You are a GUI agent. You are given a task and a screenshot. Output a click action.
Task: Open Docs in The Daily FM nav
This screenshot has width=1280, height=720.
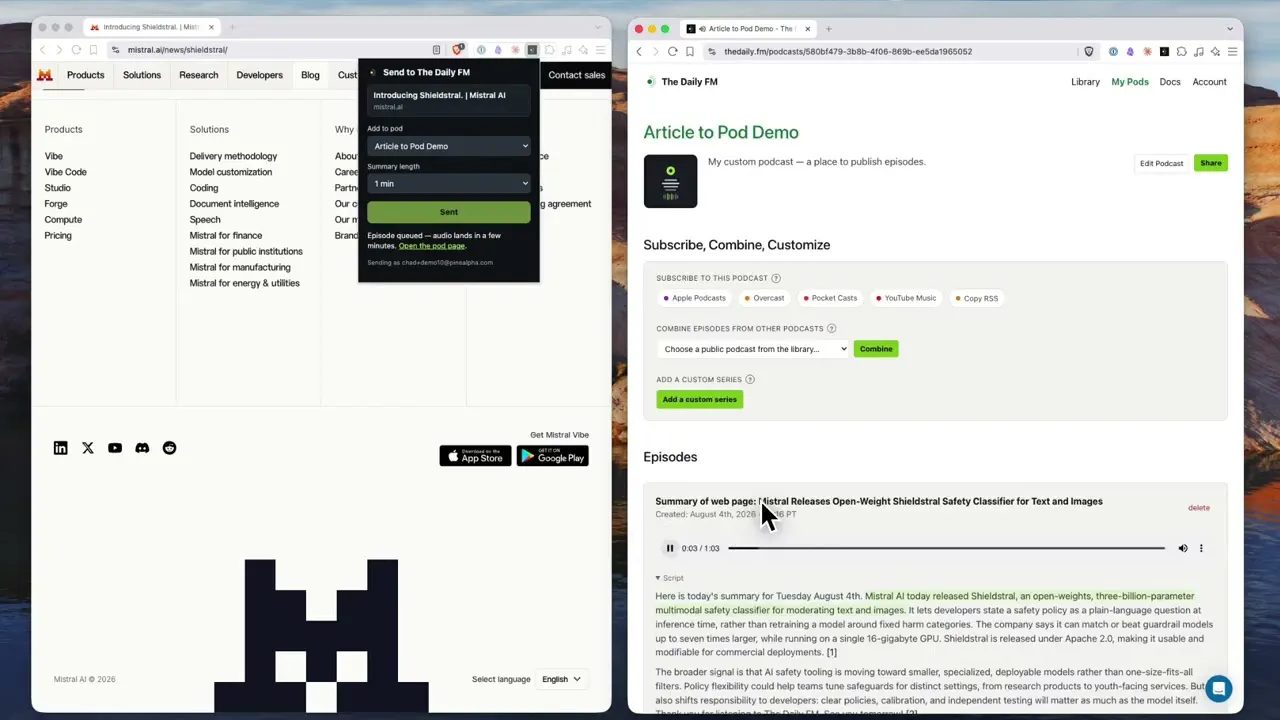1170,82
